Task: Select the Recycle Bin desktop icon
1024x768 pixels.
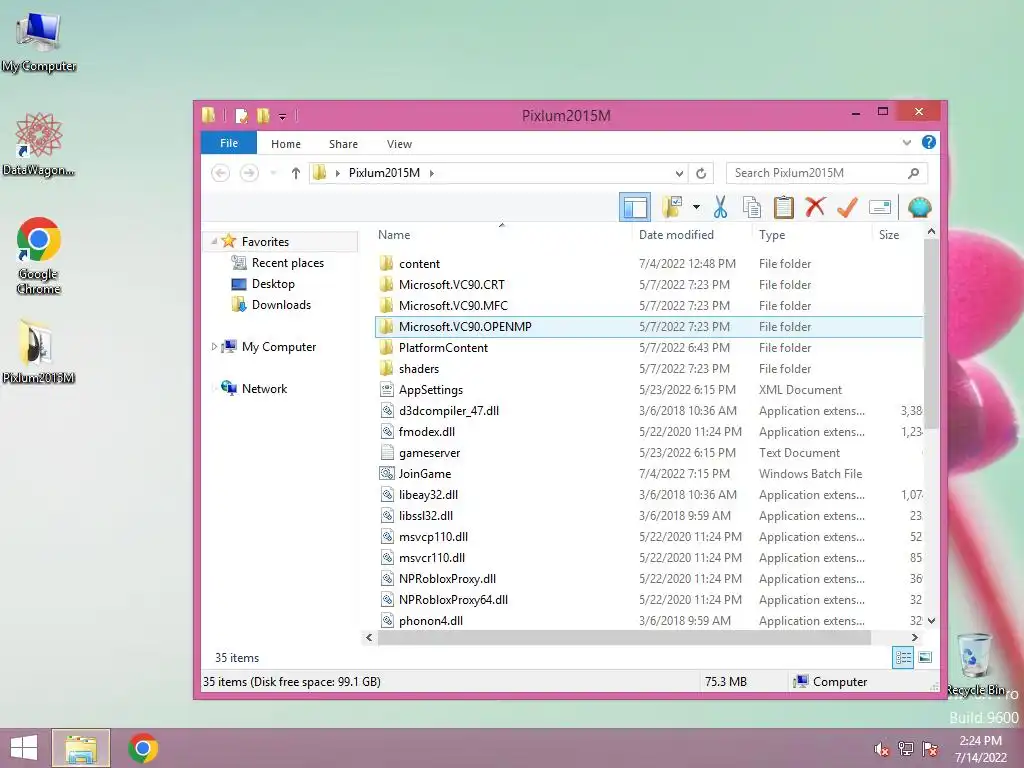Action: [975, 664]
